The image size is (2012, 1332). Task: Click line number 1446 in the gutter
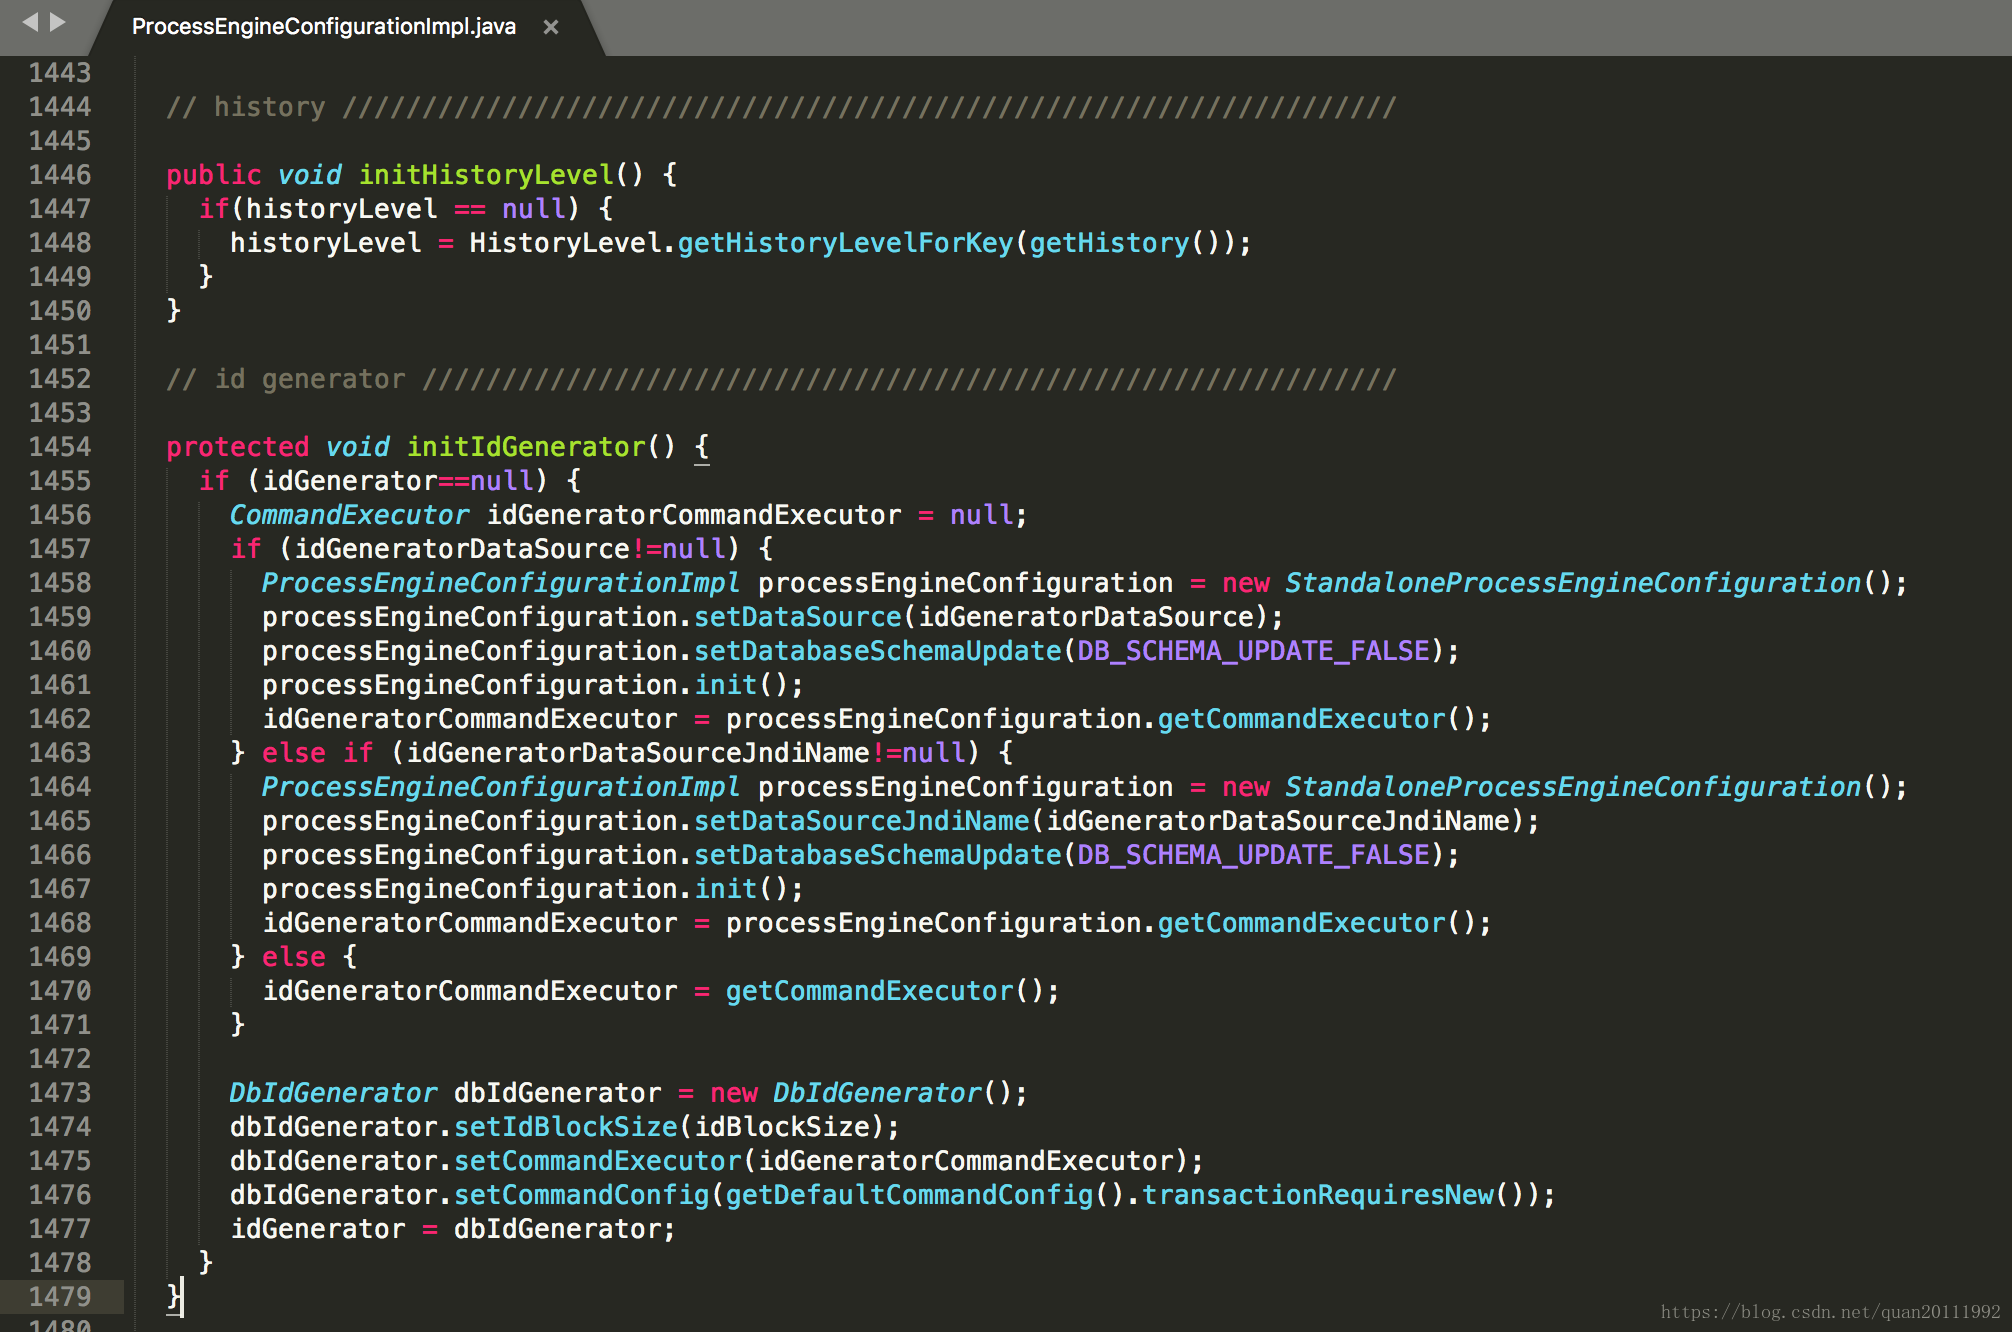[x=60, y=175]
